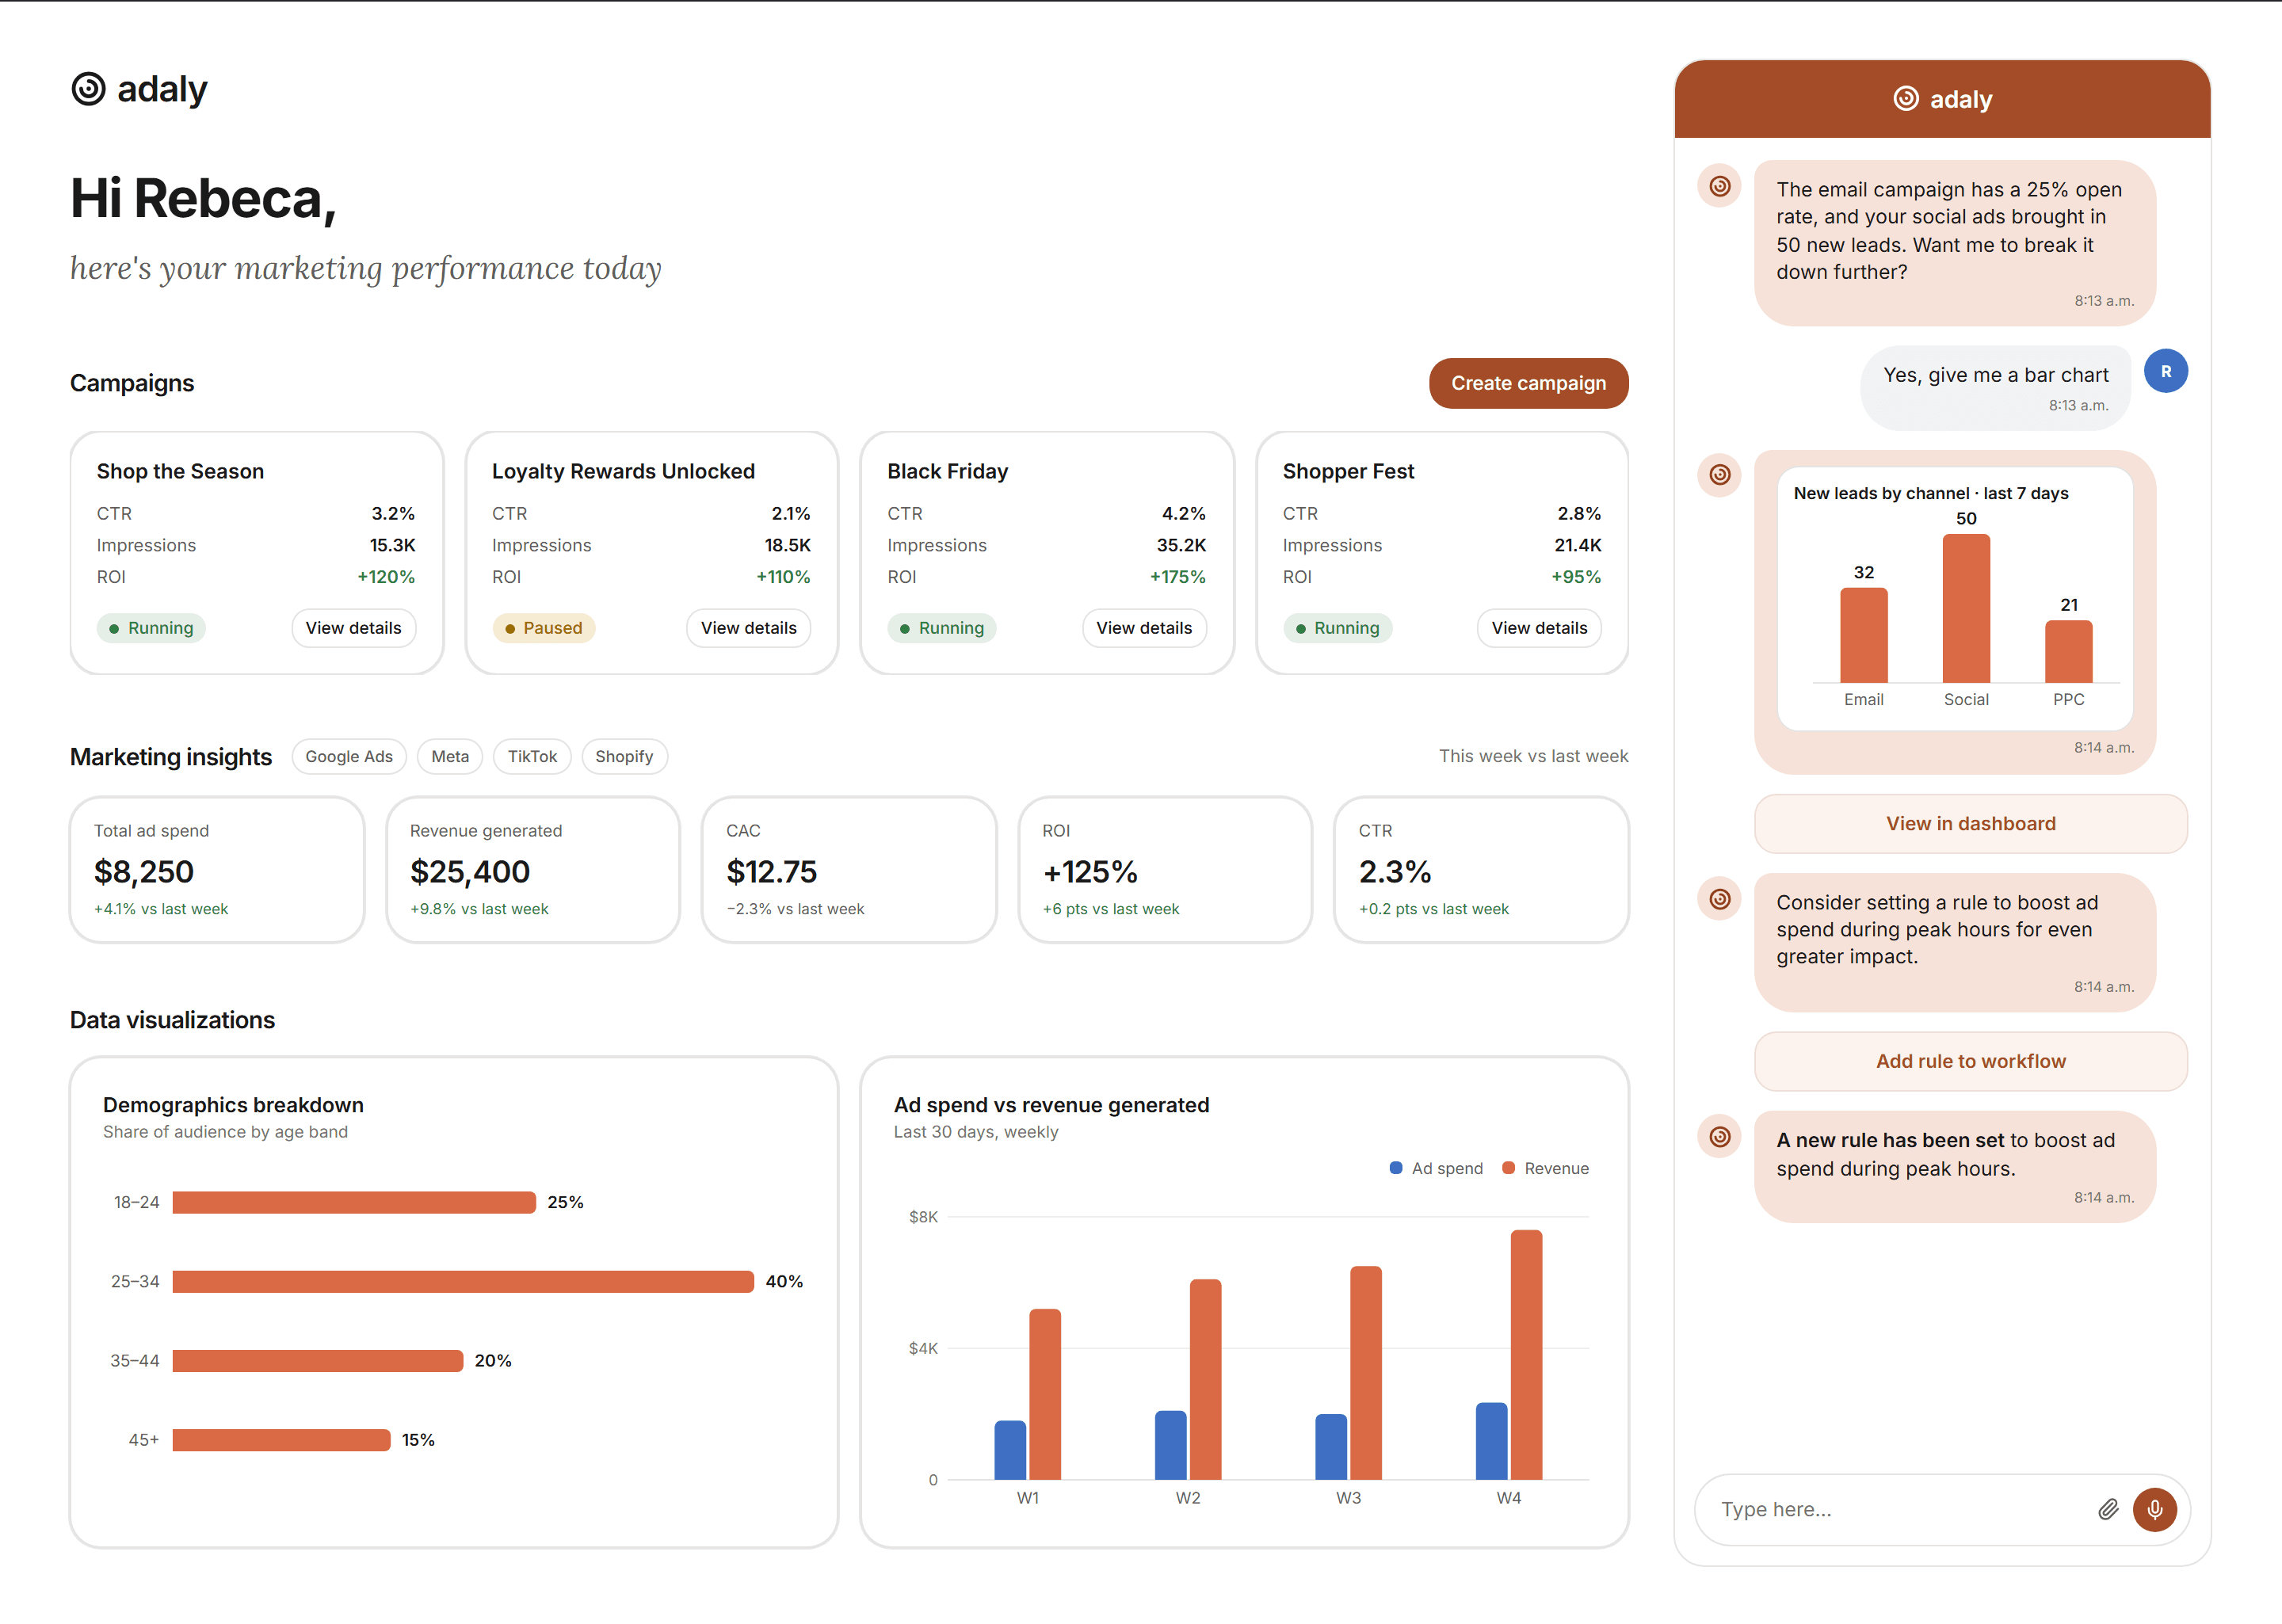Select the Meta filter chip

(450, 756)
